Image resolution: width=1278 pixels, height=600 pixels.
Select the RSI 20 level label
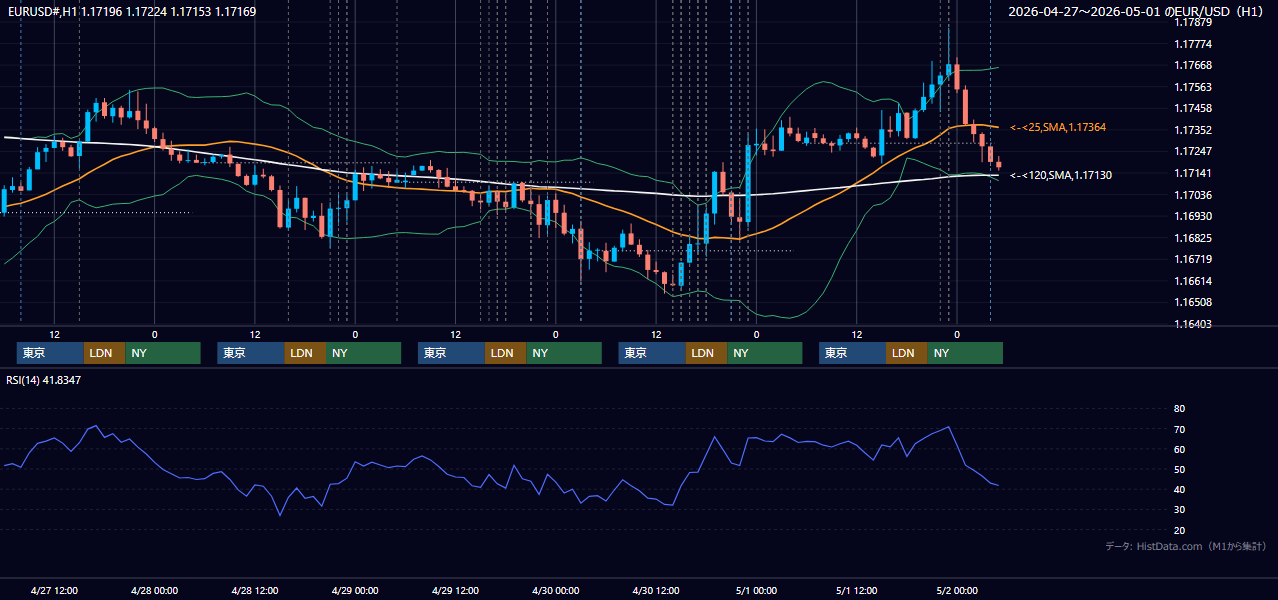tap(1179, 530)
